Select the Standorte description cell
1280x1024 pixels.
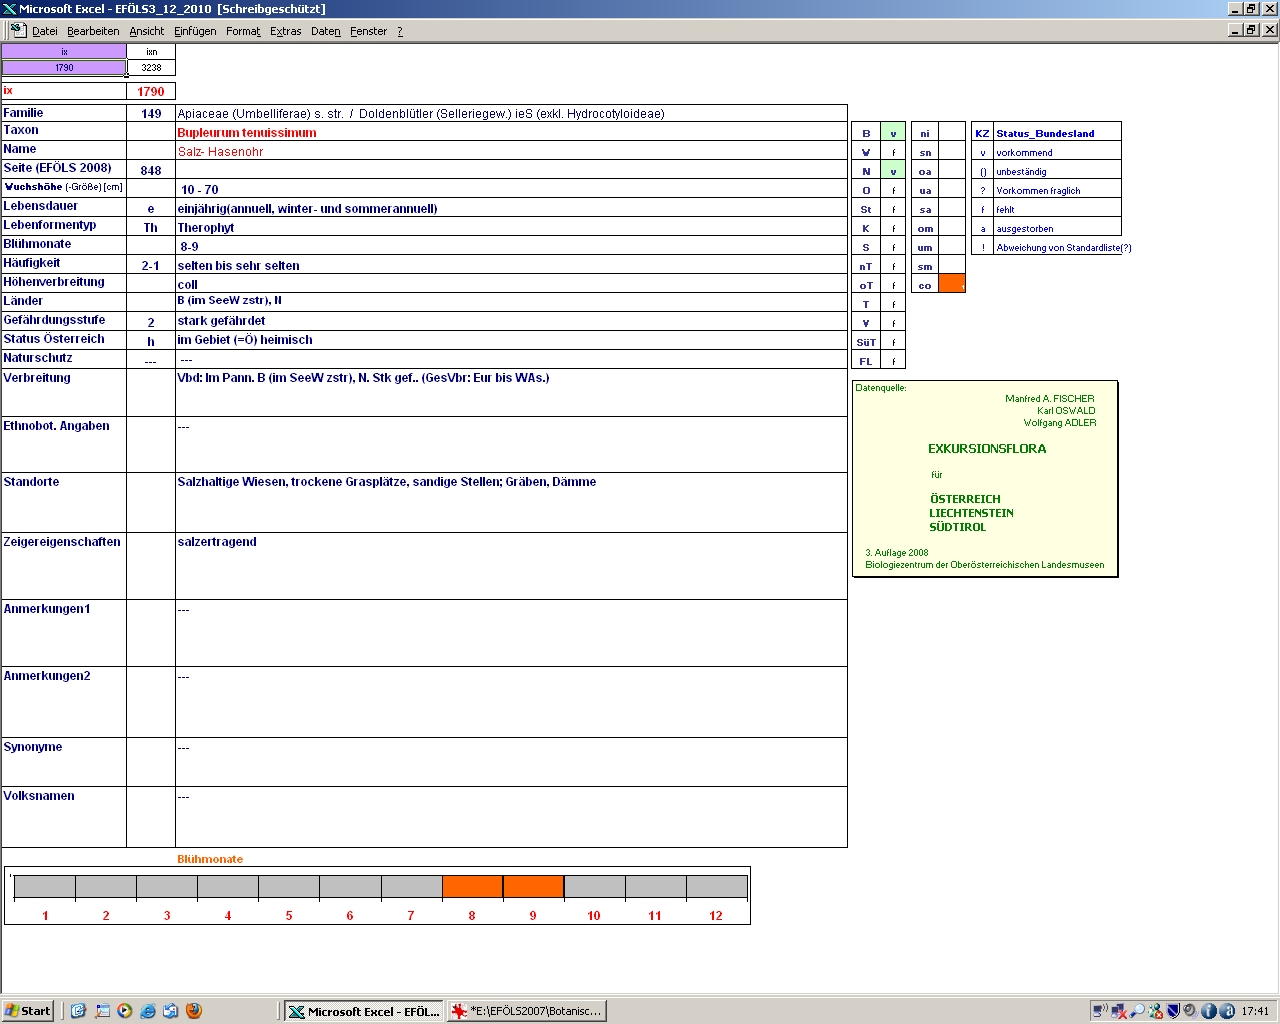[511, 502]
